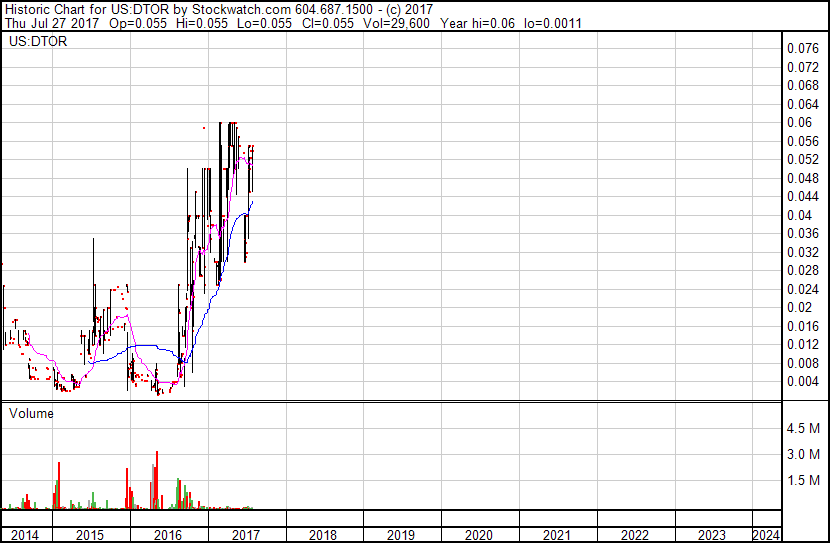This screenshot has height=543, width=830.
Task: Click the 2014 year label on timeline
Action: click(x=25, y=535)
